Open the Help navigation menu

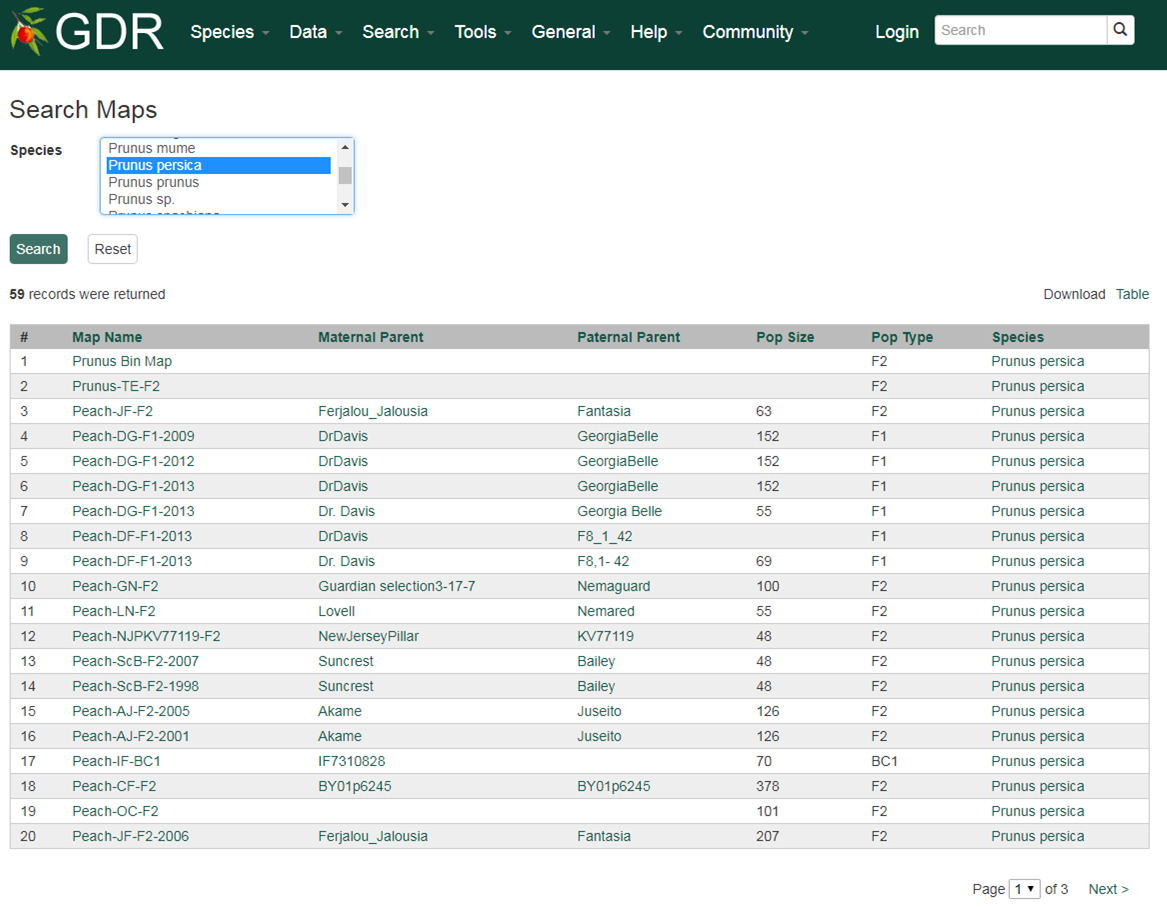656,32
